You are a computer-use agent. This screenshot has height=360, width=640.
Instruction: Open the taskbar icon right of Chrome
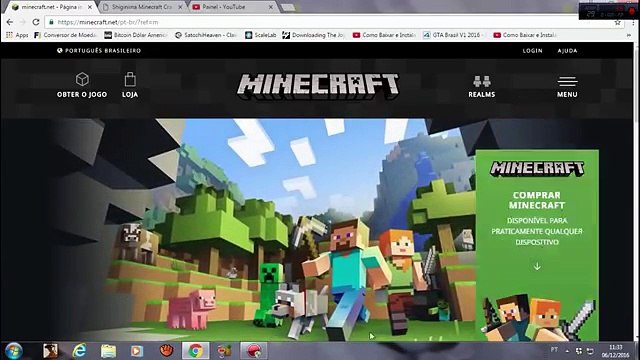(x=224, y=351)
